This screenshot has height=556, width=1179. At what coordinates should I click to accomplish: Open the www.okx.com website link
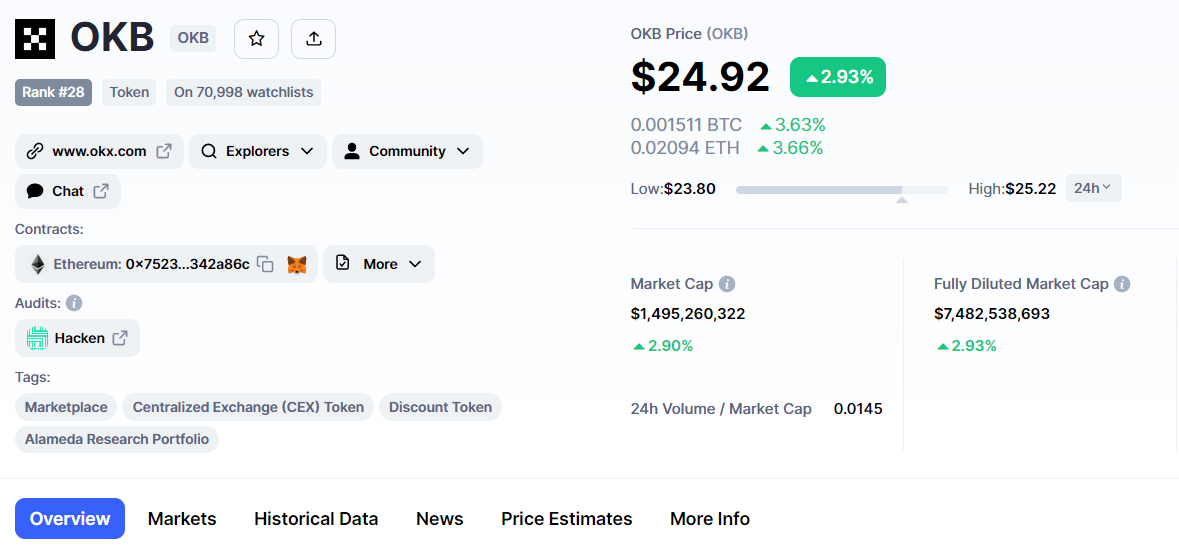pyautogui.click(x=99, y=151)
